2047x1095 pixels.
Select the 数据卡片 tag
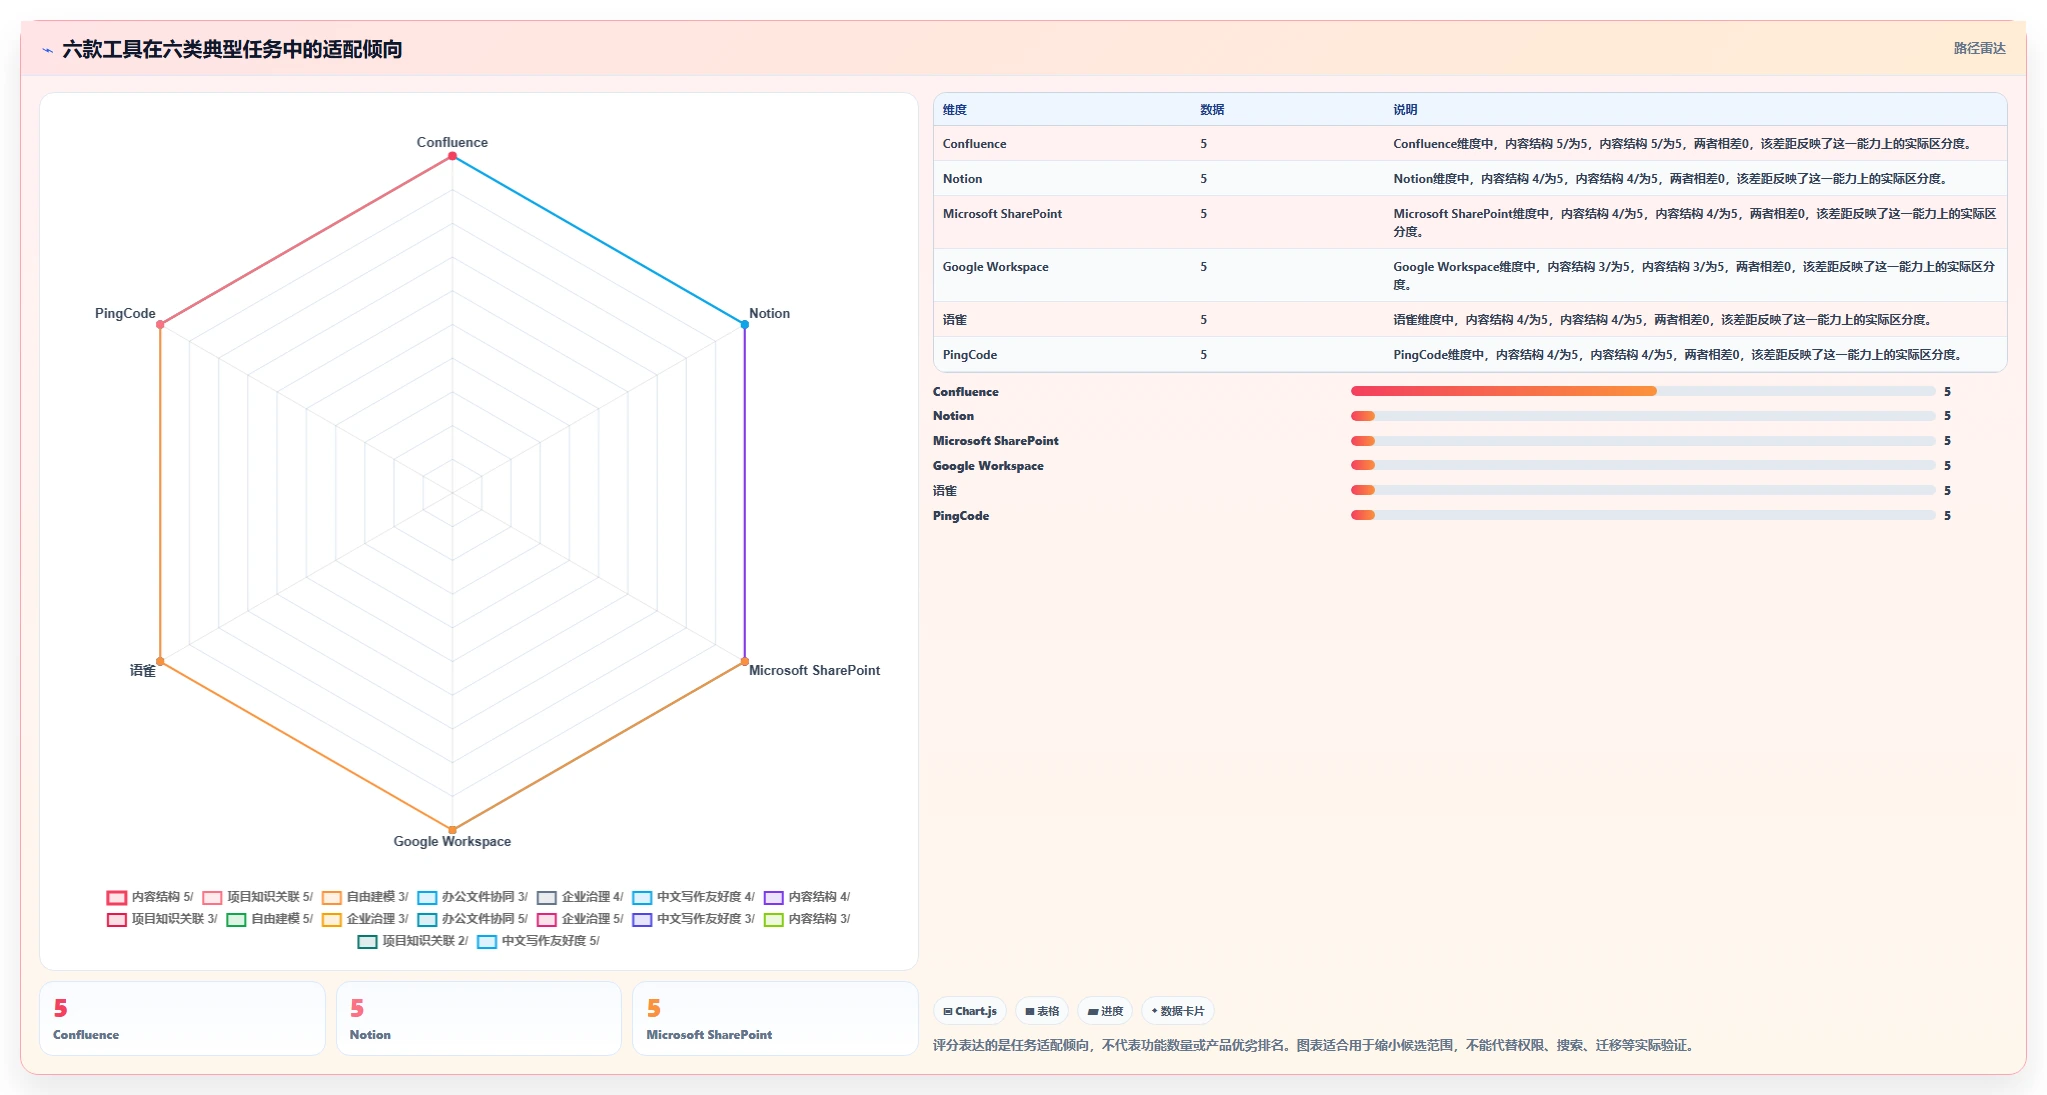(x=1177, y=1011)
